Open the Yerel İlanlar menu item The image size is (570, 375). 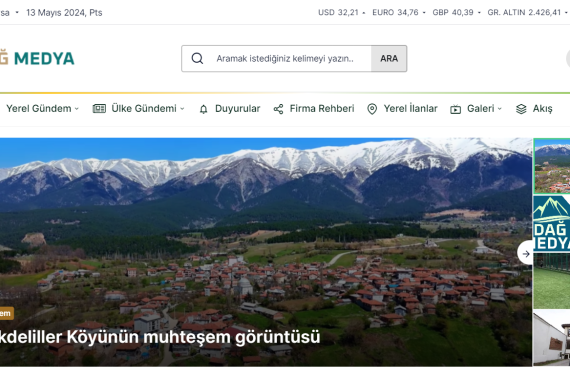coord(410,109)
